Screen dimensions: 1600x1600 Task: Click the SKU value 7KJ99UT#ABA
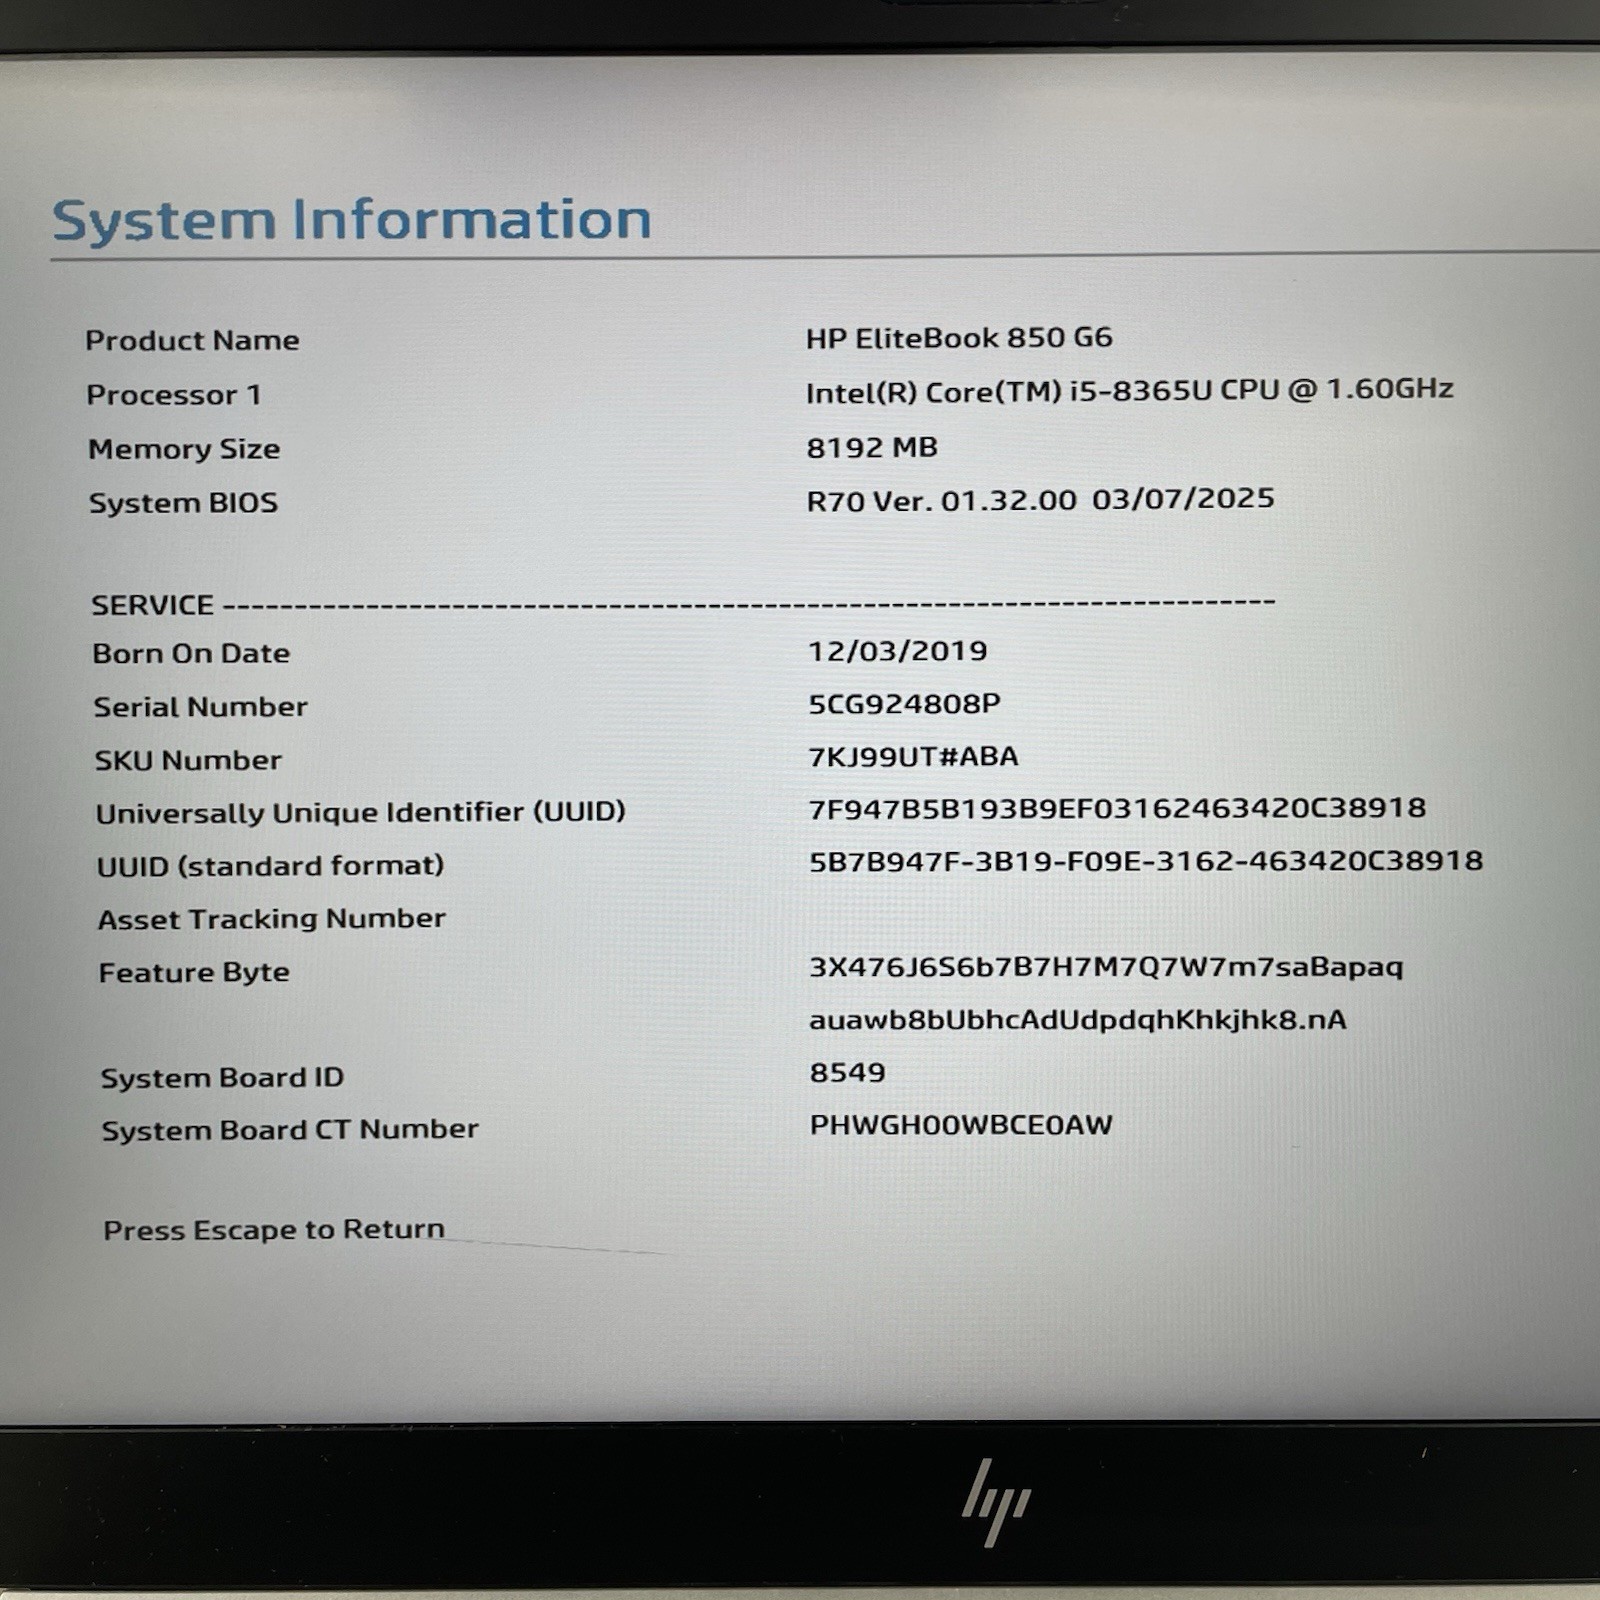[x=913, y=757]
